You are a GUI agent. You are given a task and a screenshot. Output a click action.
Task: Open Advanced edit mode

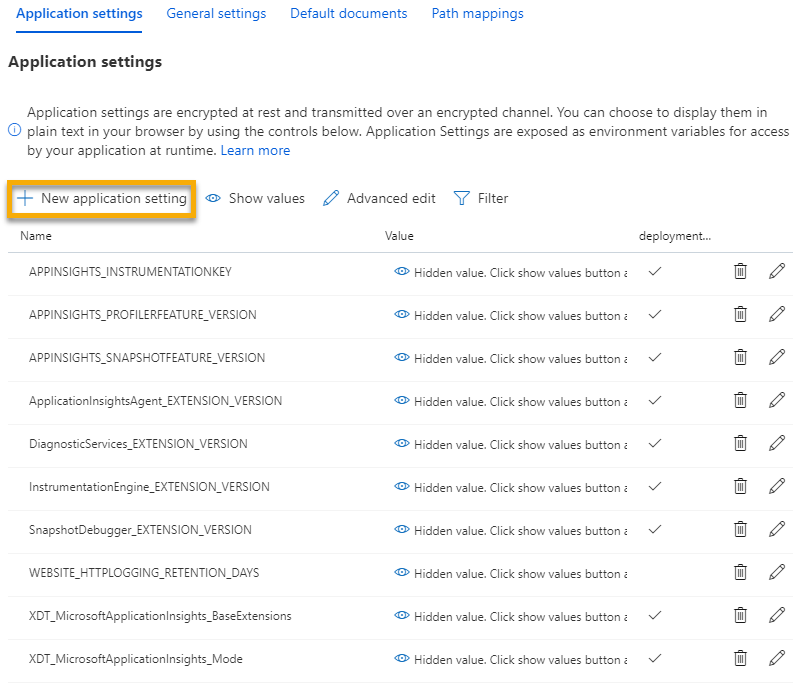379,198
